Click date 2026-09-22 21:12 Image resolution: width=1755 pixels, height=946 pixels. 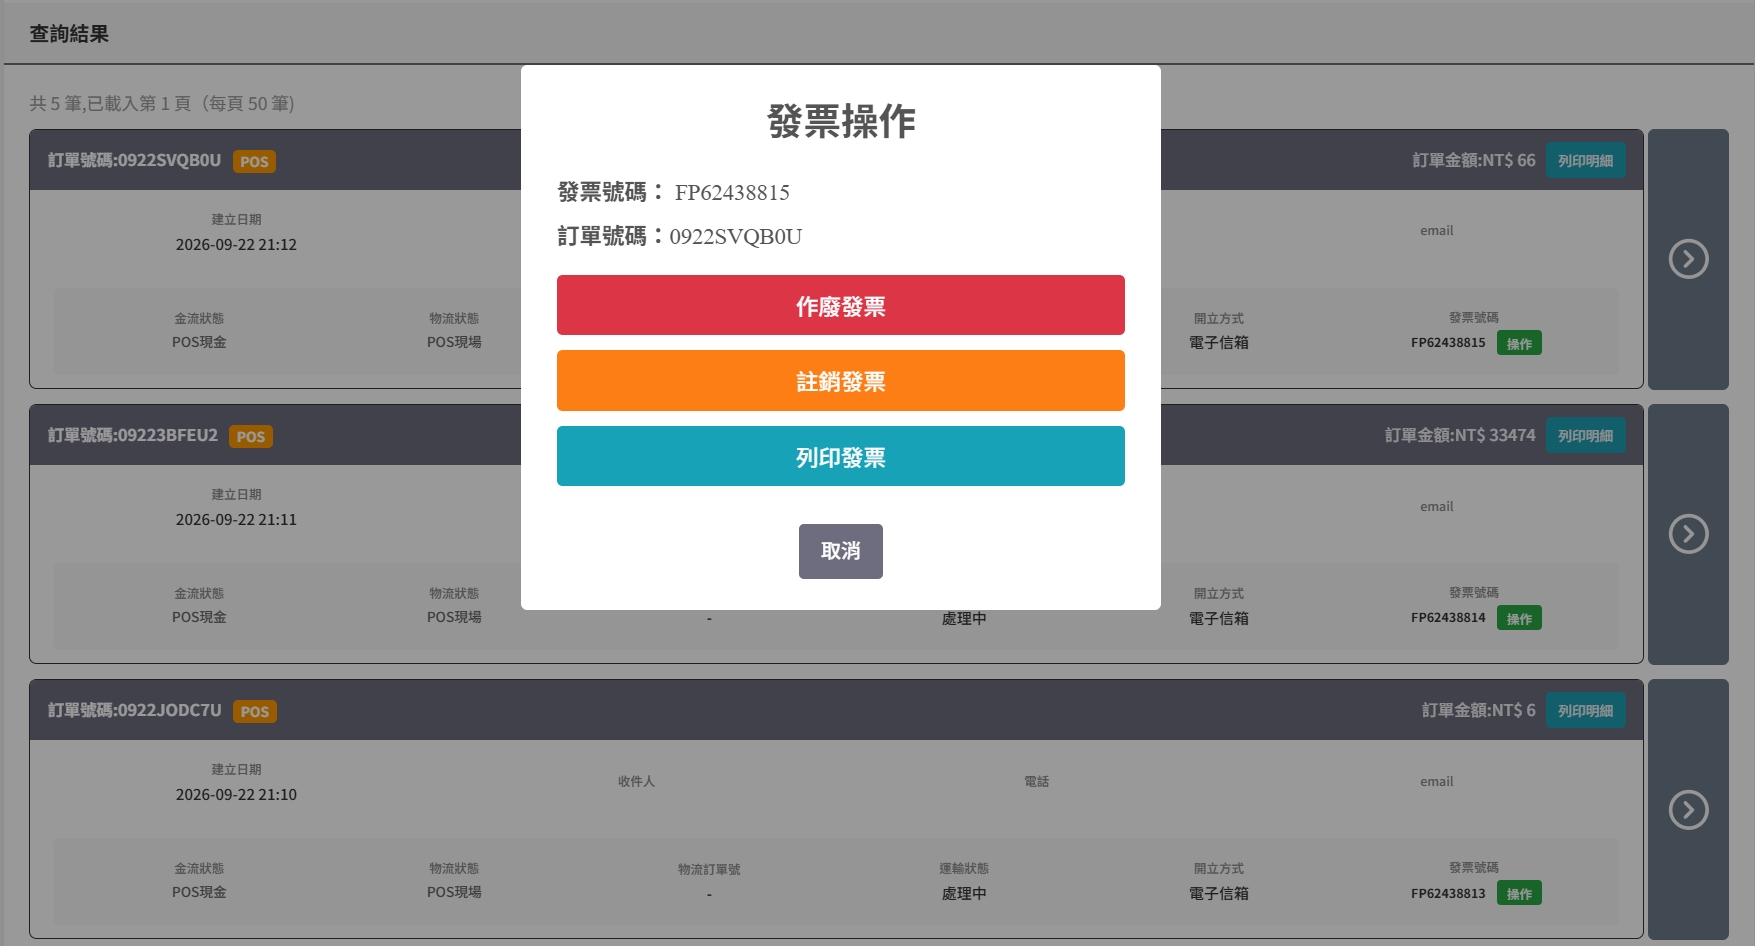tap(236, 244)
